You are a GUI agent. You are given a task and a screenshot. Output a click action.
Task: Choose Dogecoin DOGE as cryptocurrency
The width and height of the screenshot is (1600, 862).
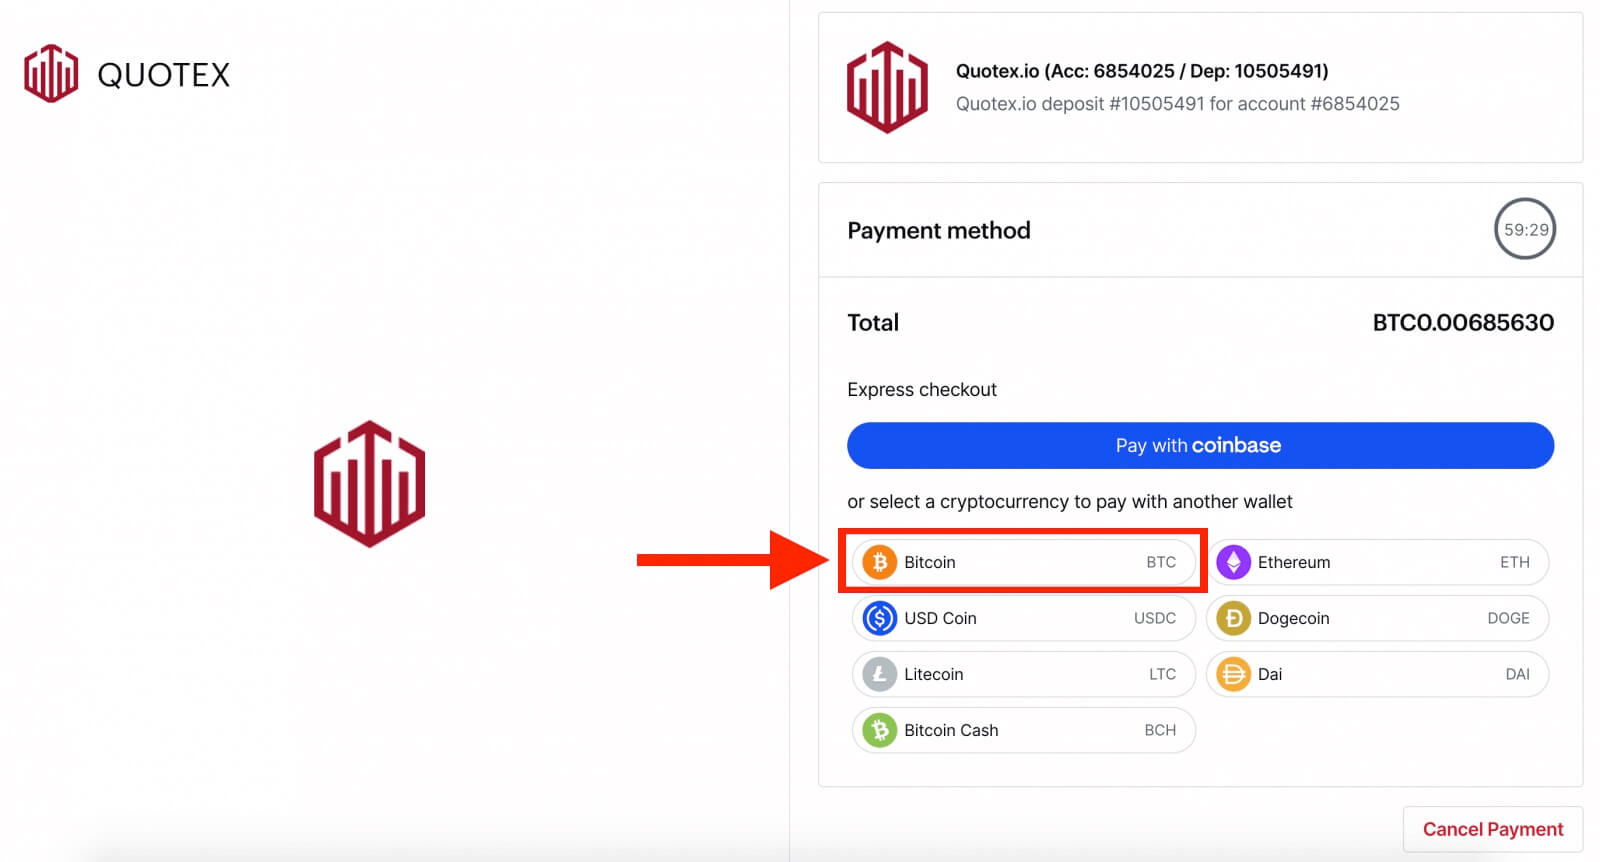[1377, 618]
